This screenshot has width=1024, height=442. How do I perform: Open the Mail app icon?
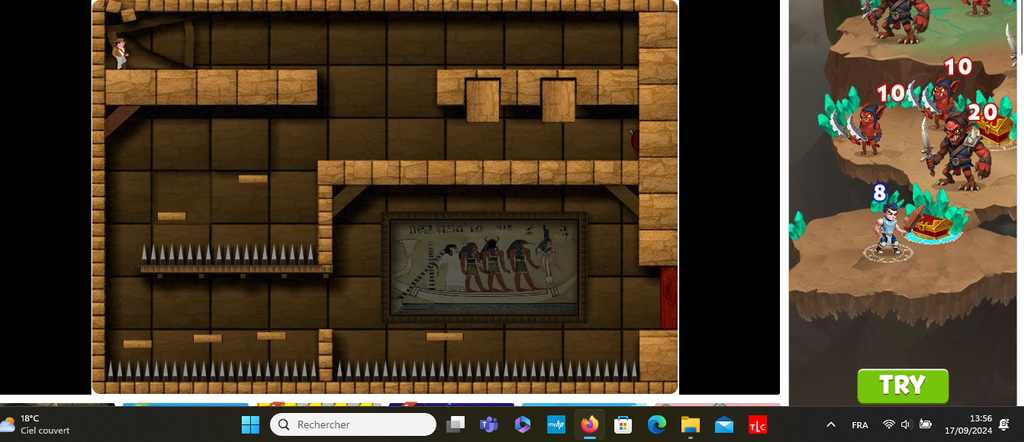tap(724, 425)
